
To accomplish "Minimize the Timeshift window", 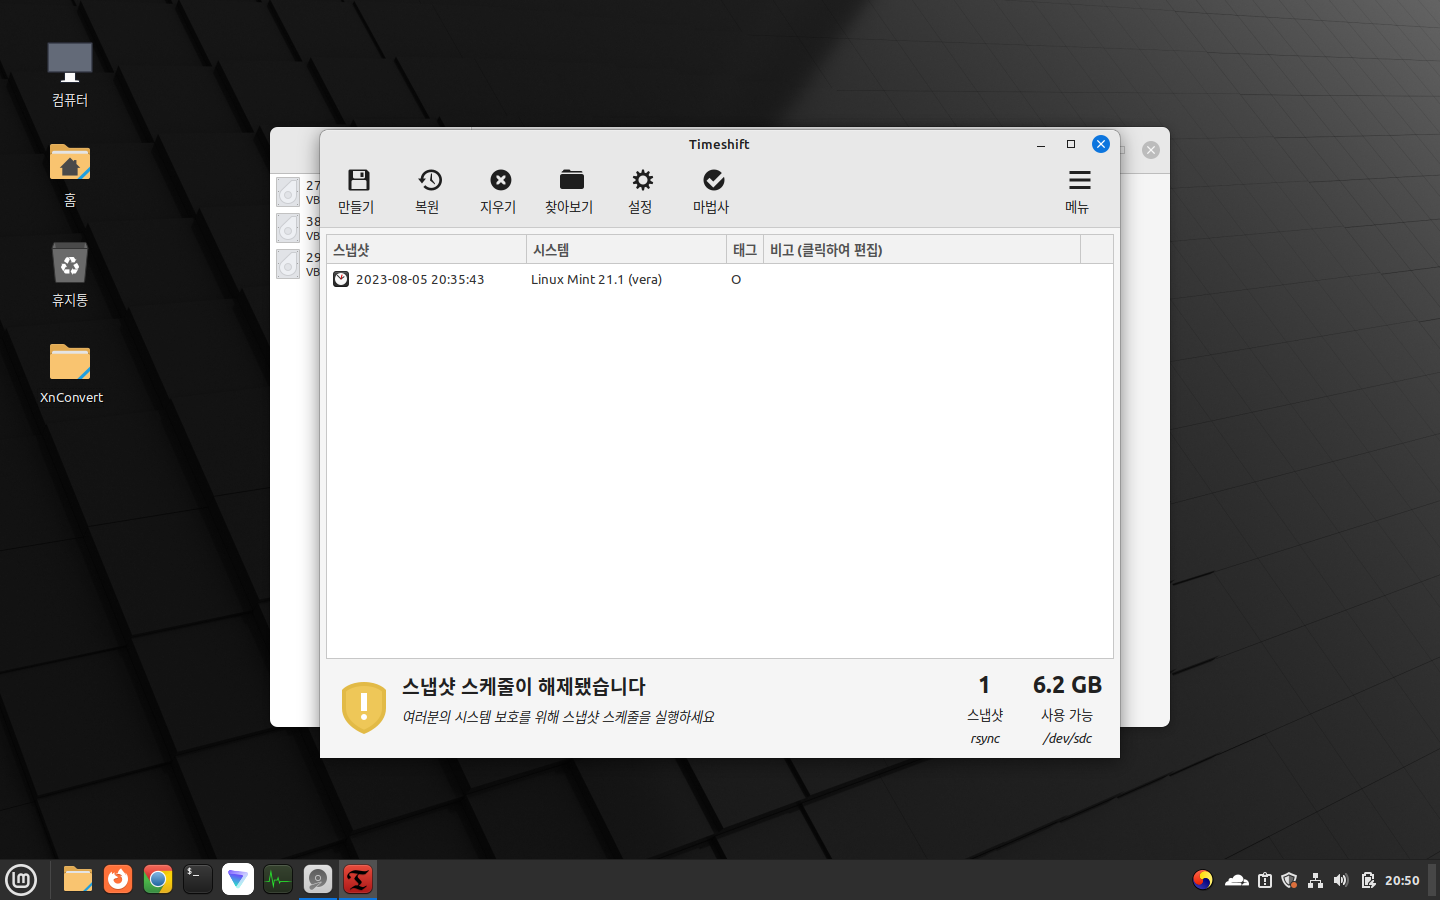I will 1041,145.
